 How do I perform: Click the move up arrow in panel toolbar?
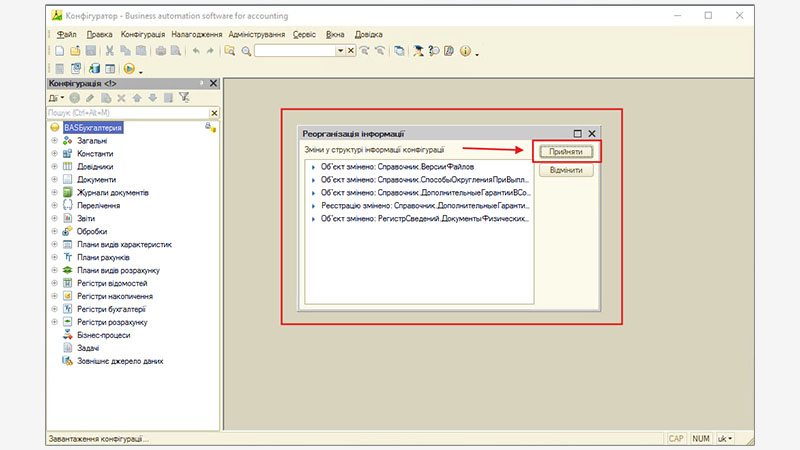pos(137,98)
